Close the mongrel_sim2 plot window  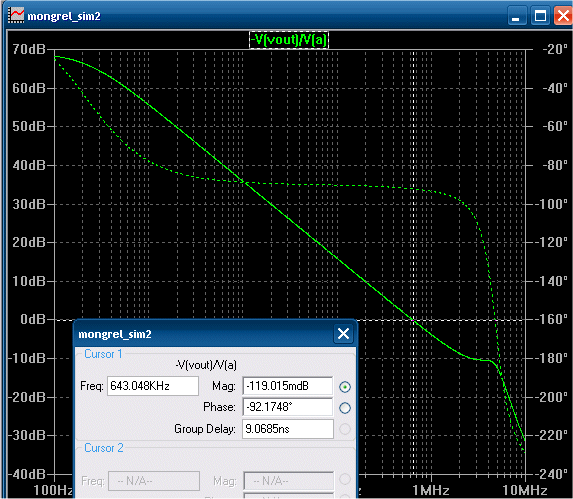coord(563,16)
